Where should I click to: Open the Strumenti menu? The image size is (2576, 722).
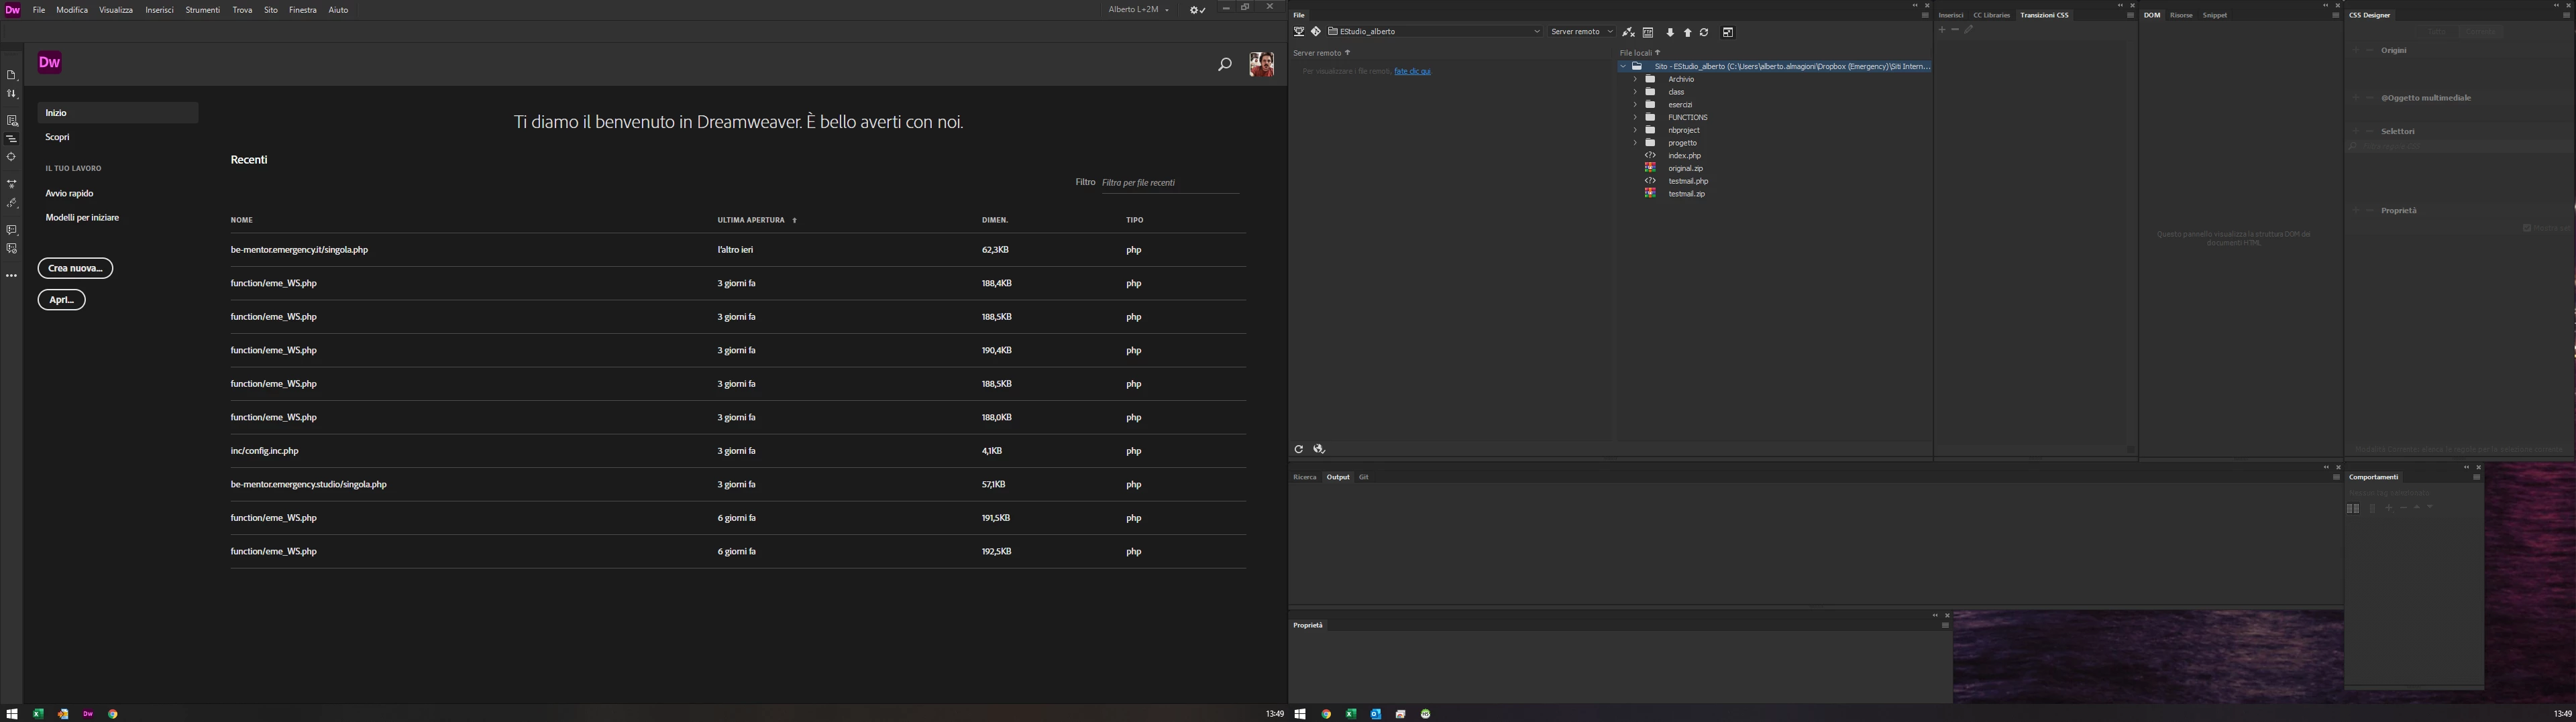[203, 10]
